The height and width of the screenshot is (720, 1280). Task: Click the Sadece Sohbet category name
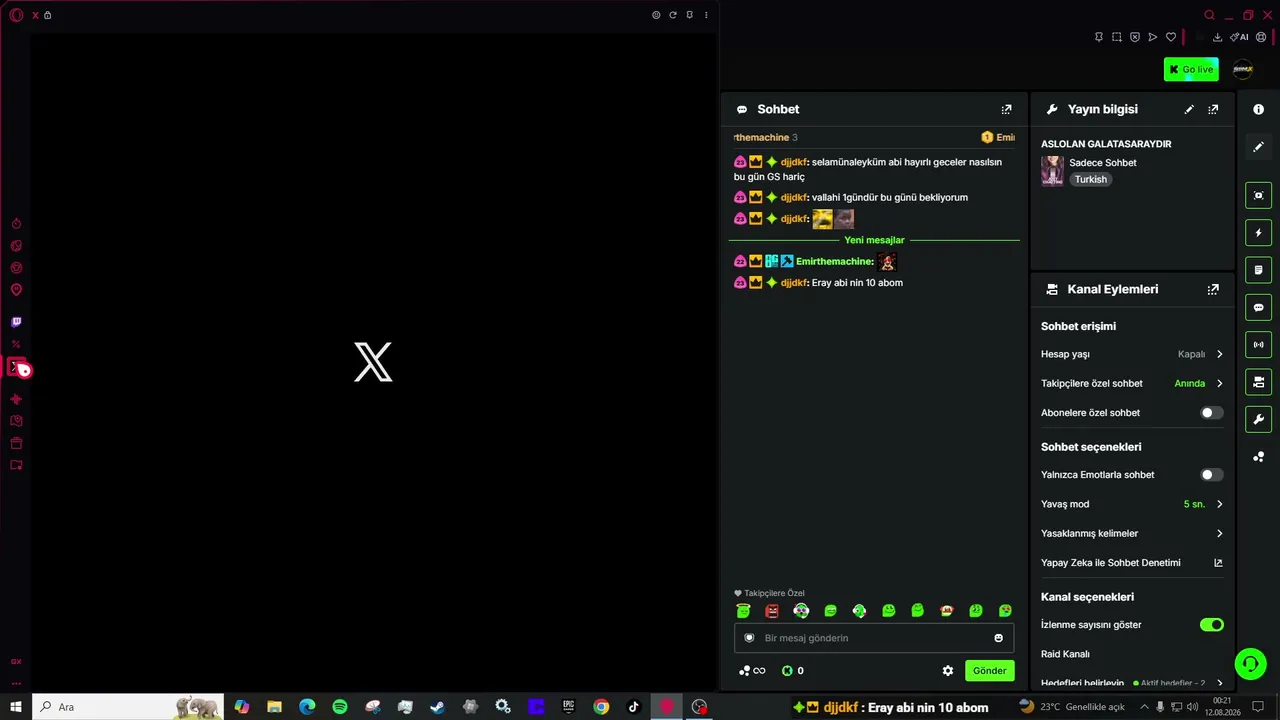[1103, 163]
